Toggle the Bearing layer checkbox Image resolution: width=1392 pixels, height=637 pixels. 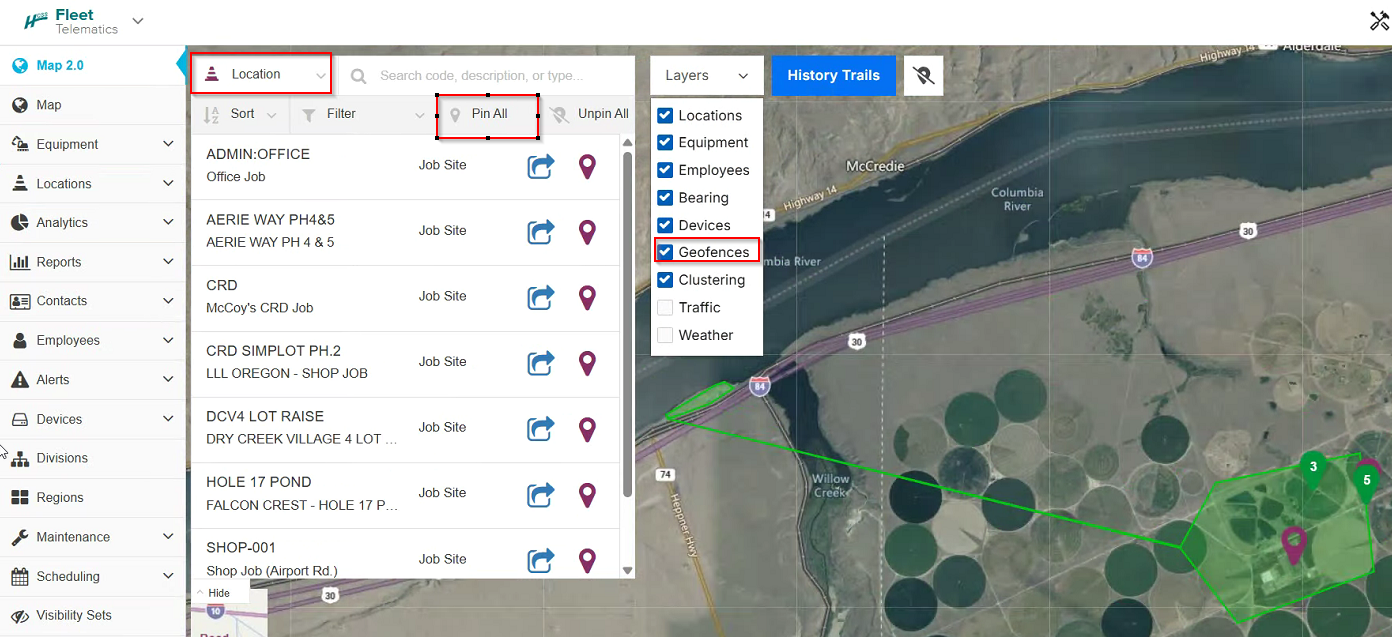tap(665, 198)
